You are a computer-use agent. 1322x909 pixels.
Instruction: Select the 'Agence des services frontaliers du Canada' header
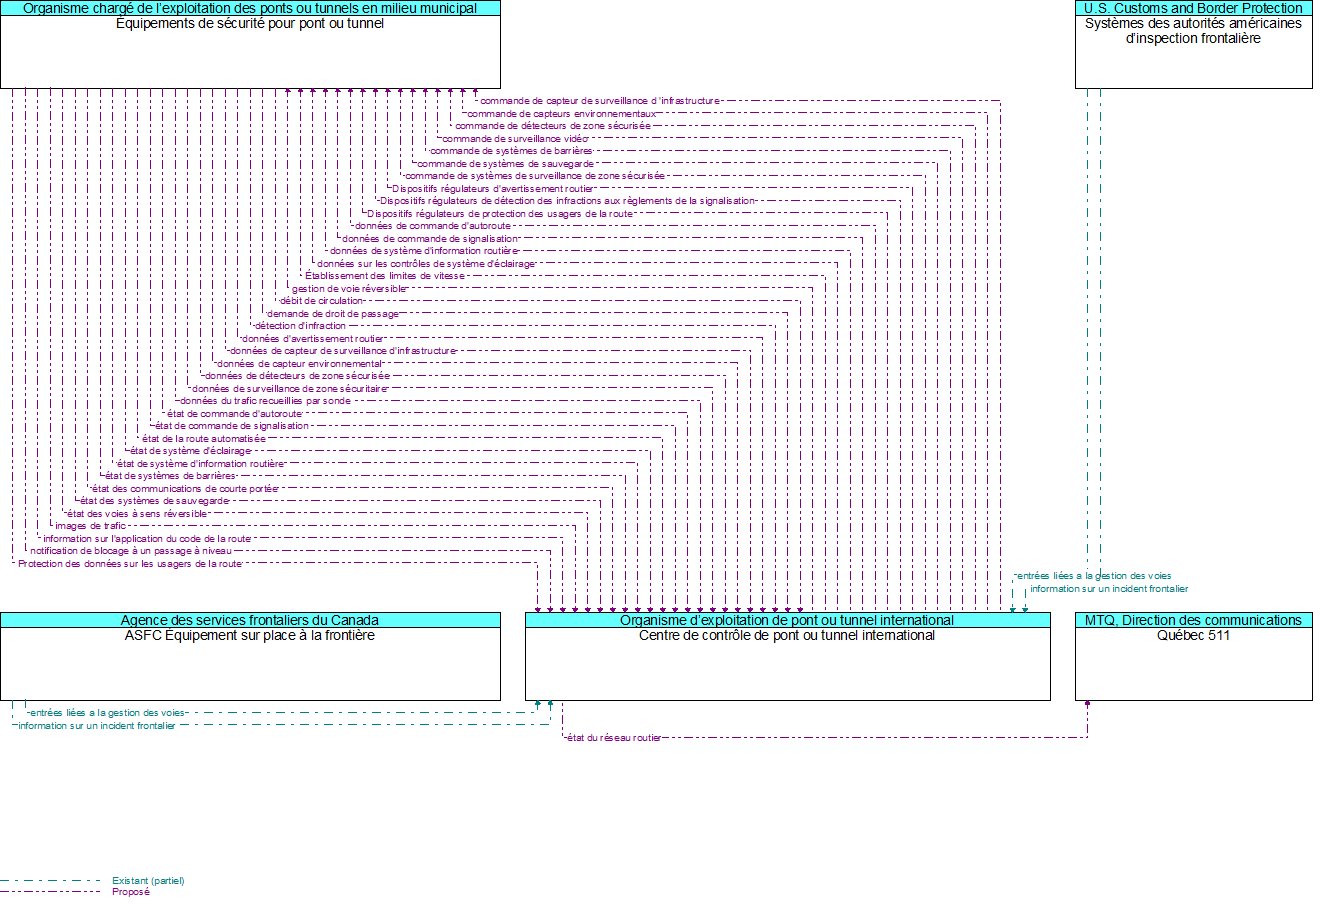tap(250, 620)
